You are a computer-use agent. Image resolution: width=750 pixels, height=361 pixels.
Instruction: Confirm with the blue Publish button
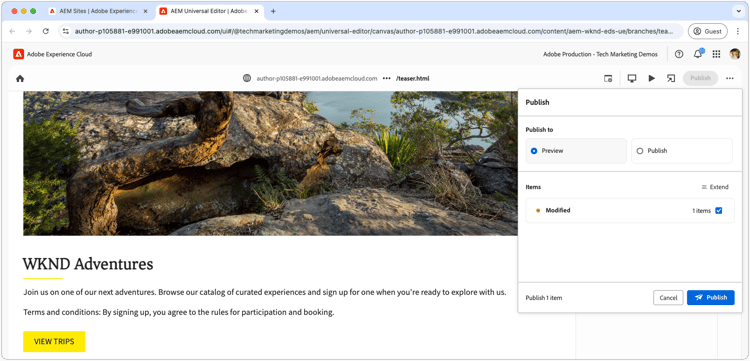711,297
